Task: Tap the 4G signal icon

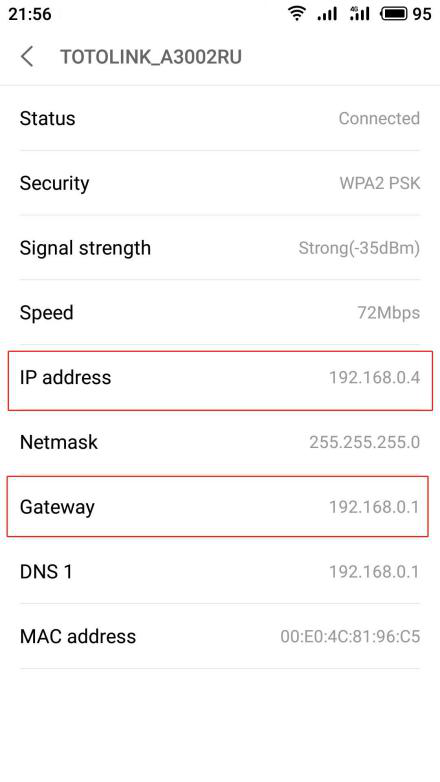Action: click(359, 13)
